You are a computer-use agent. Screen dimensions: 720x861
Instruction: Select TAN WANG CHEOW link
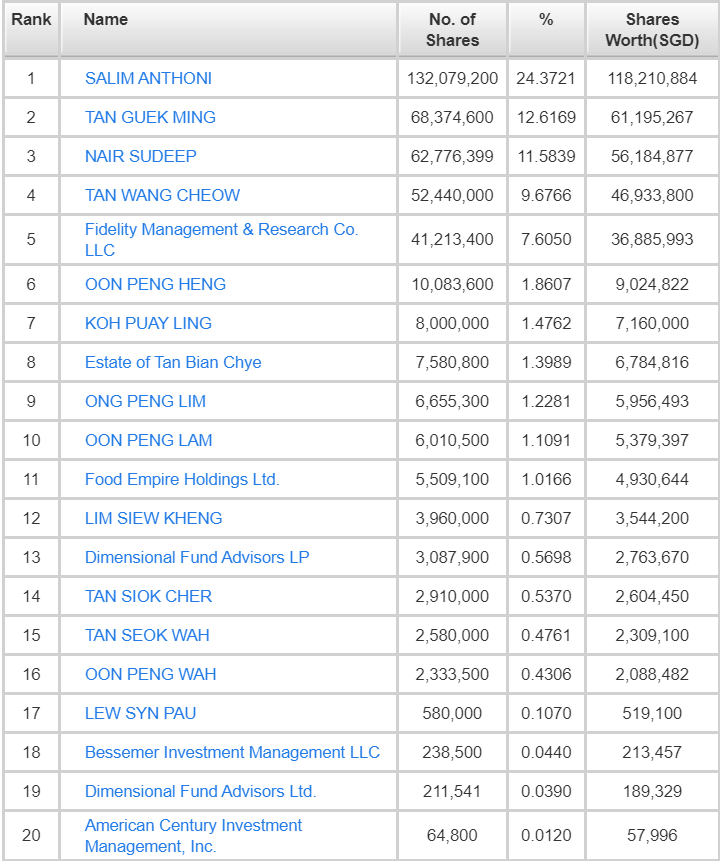[162, 195]
